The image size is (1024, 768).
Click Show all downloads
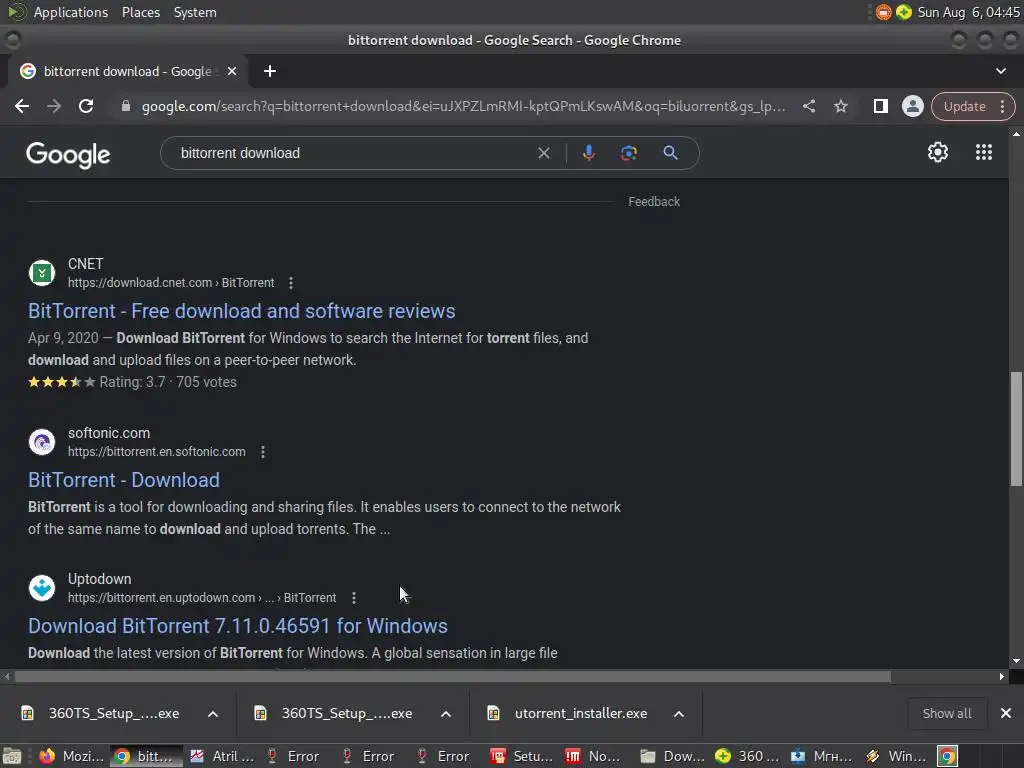(946, 713)
